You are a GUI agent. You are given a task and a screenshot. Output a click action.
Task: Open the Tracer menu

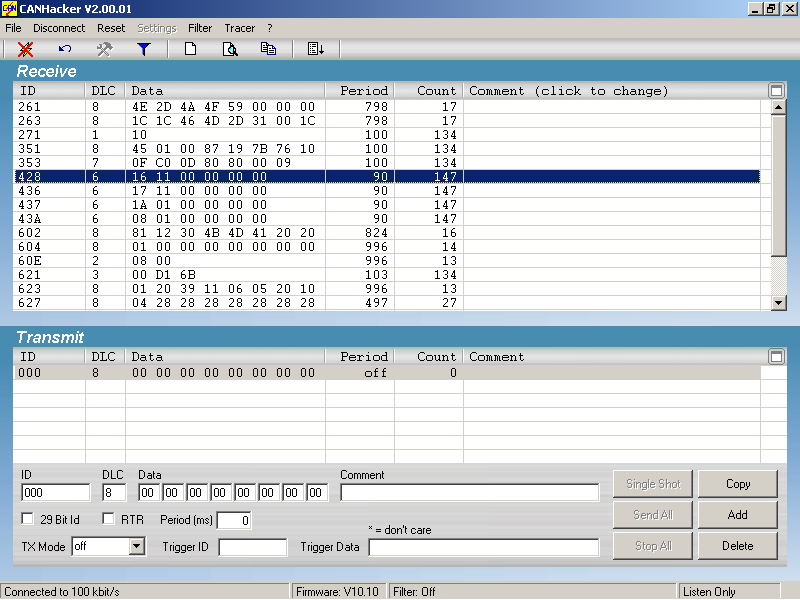(x=240, y=28)
